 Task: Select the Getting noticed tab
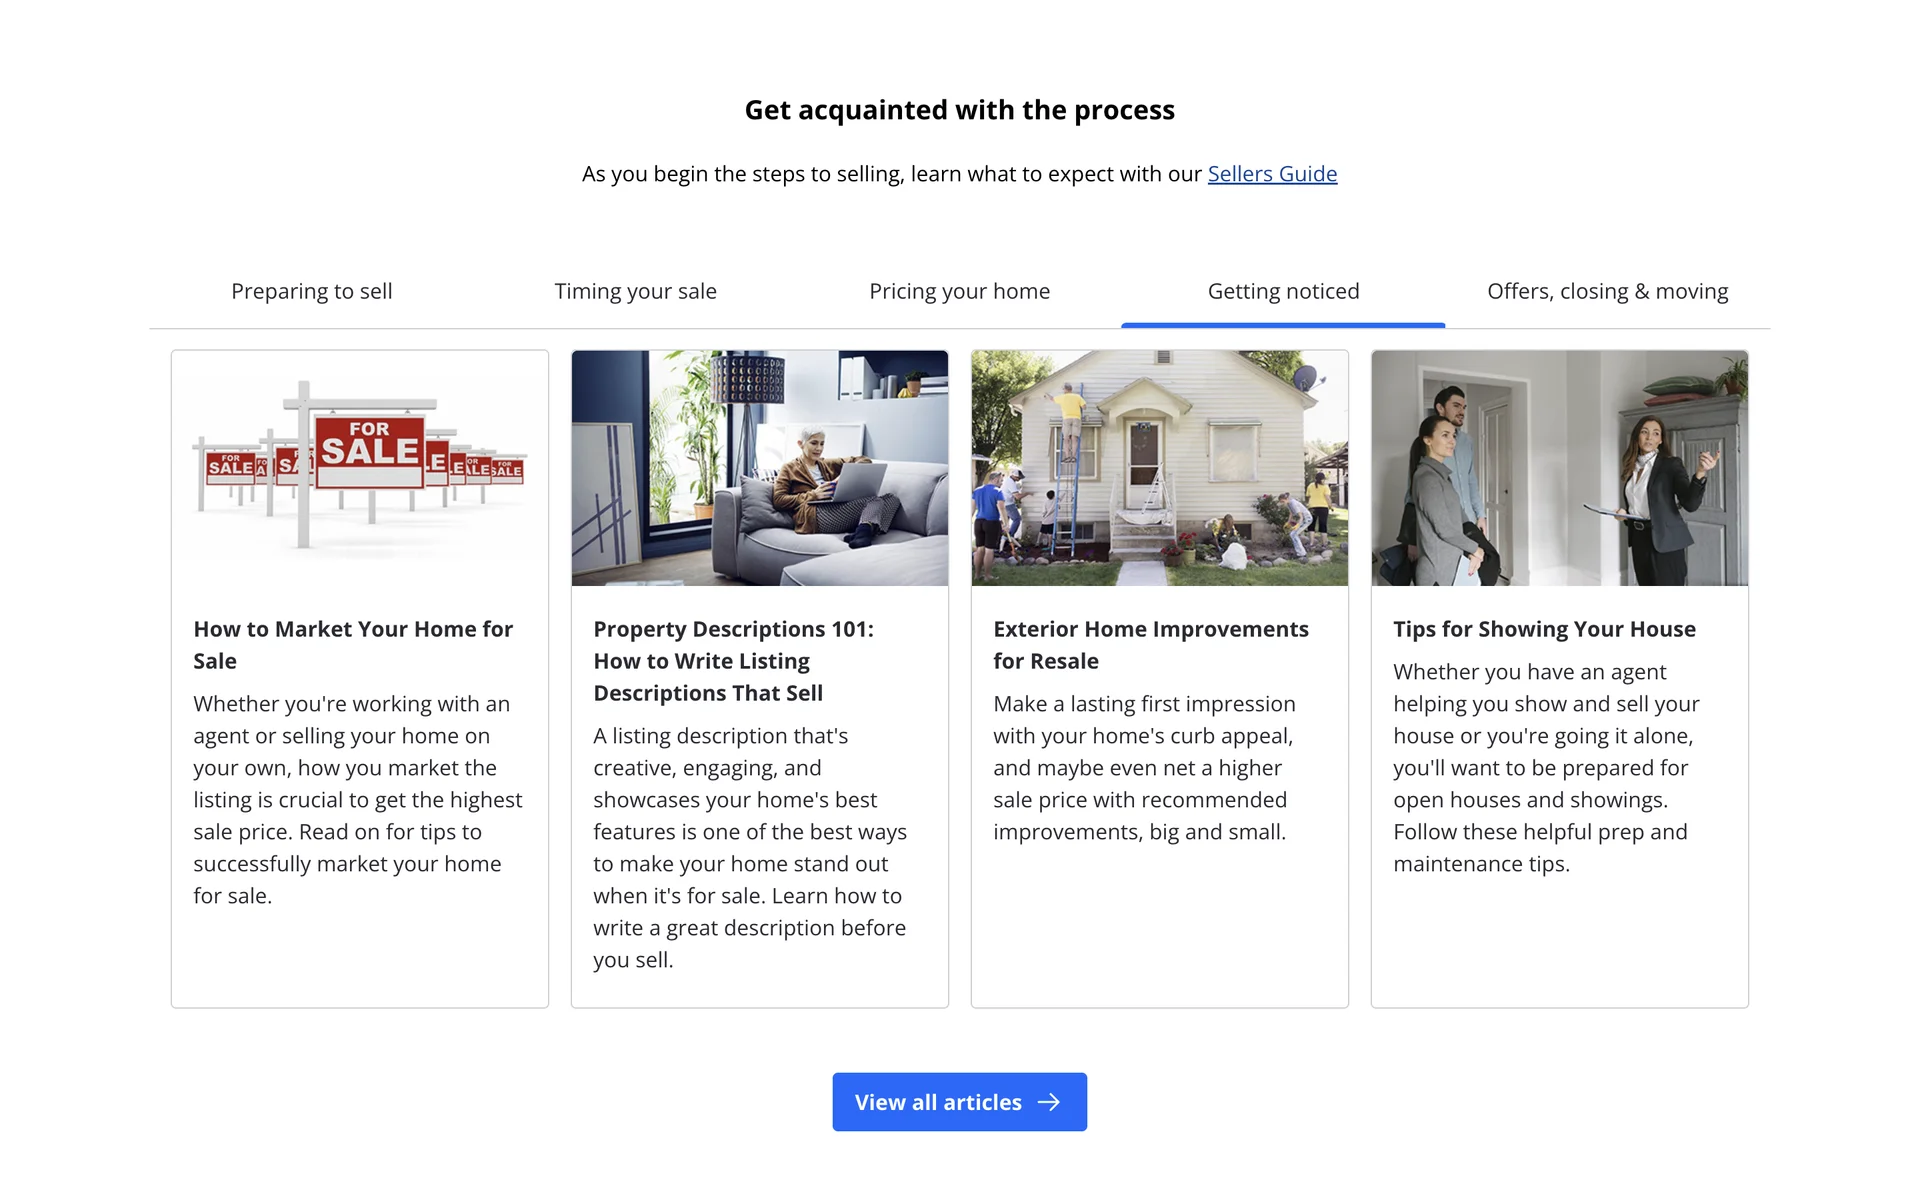tap(1284, 291)
